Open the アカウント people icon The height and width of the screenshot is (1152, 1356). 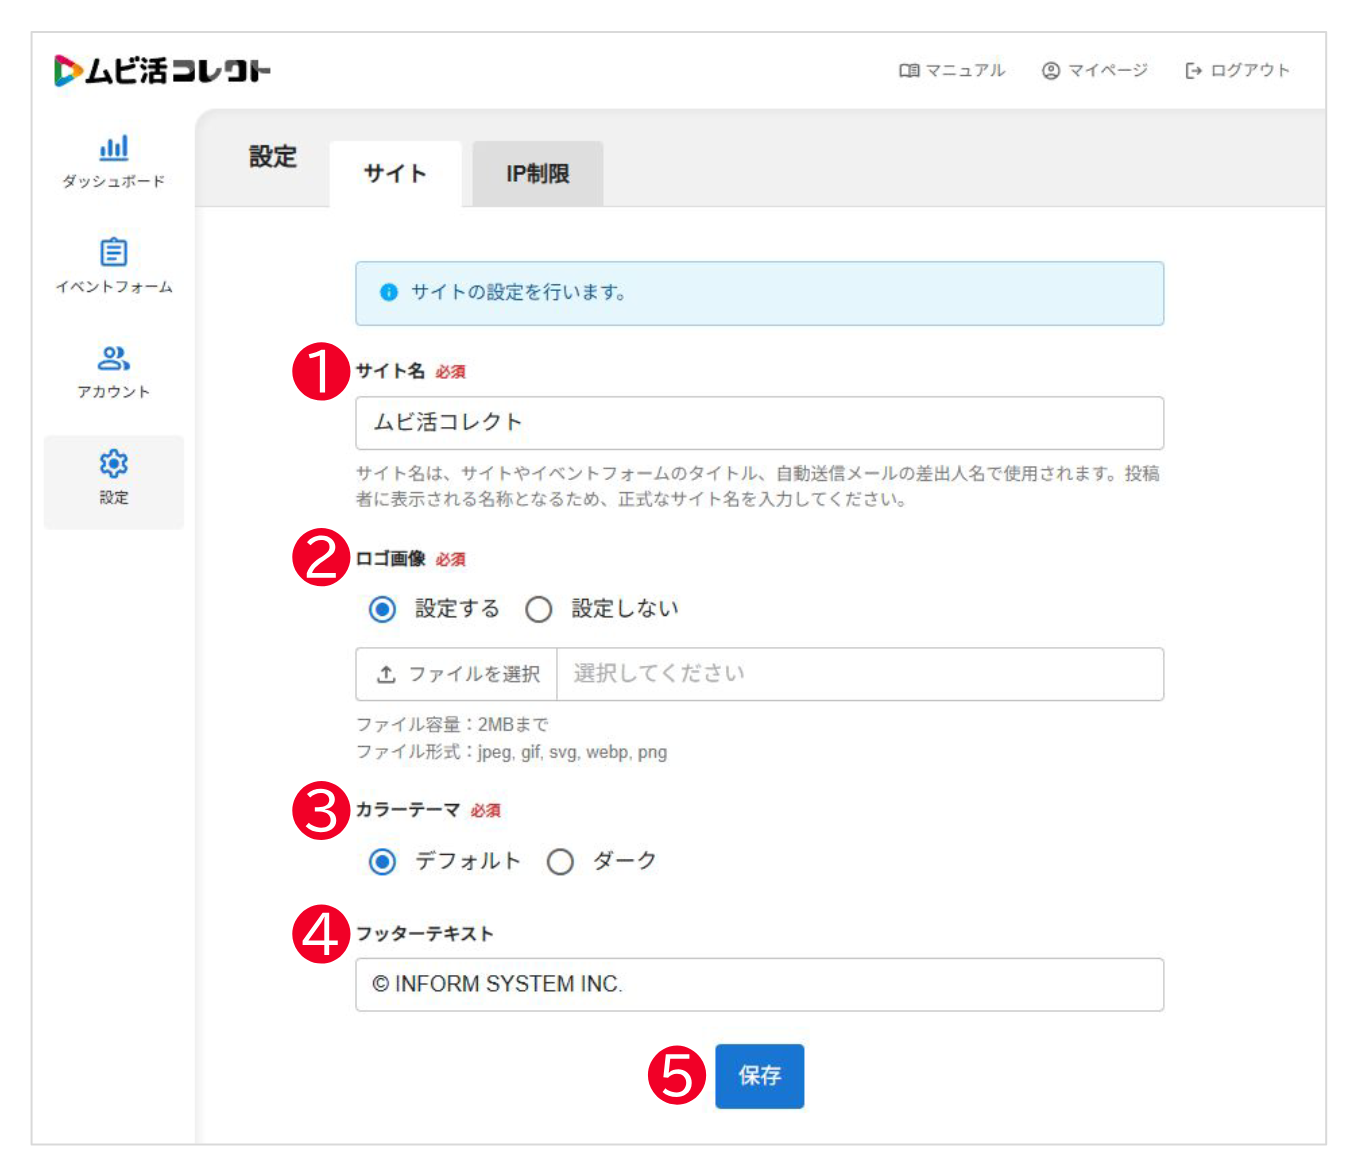coord(114,358)
